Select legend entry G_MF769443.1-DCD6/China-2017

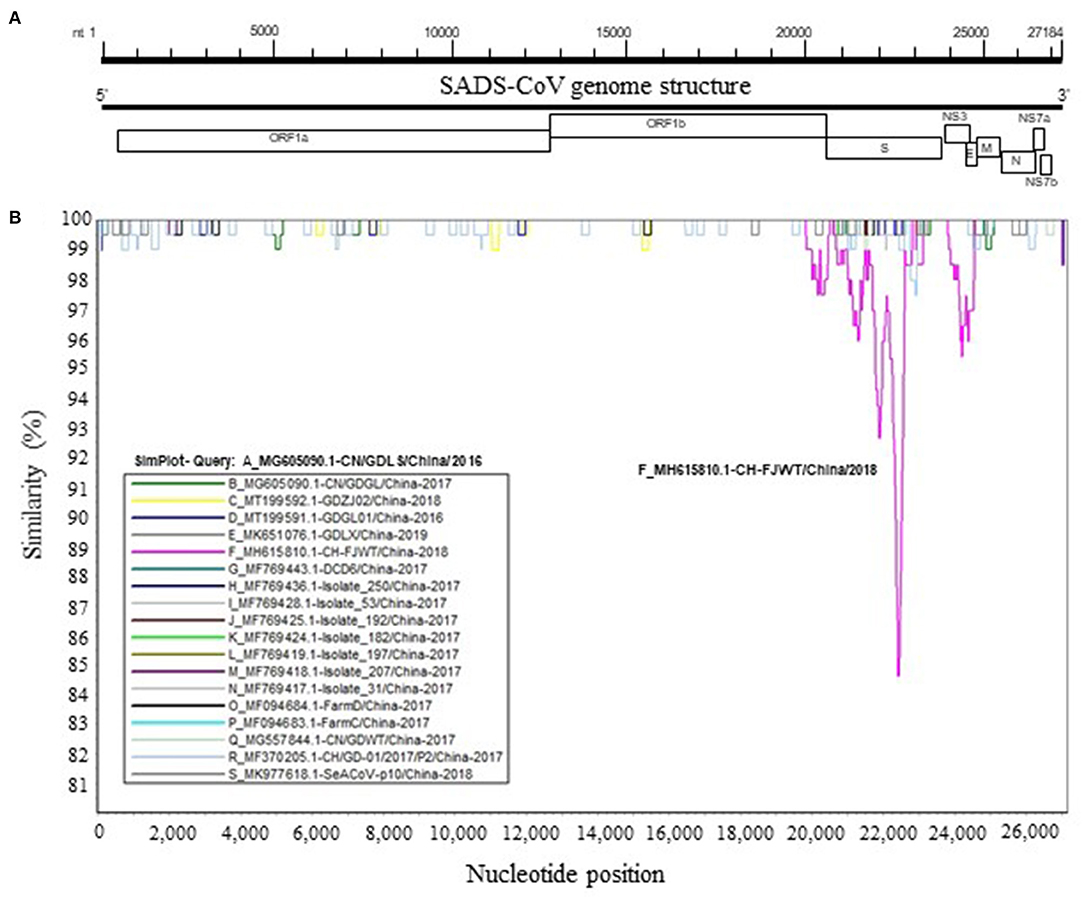(328, 569)
